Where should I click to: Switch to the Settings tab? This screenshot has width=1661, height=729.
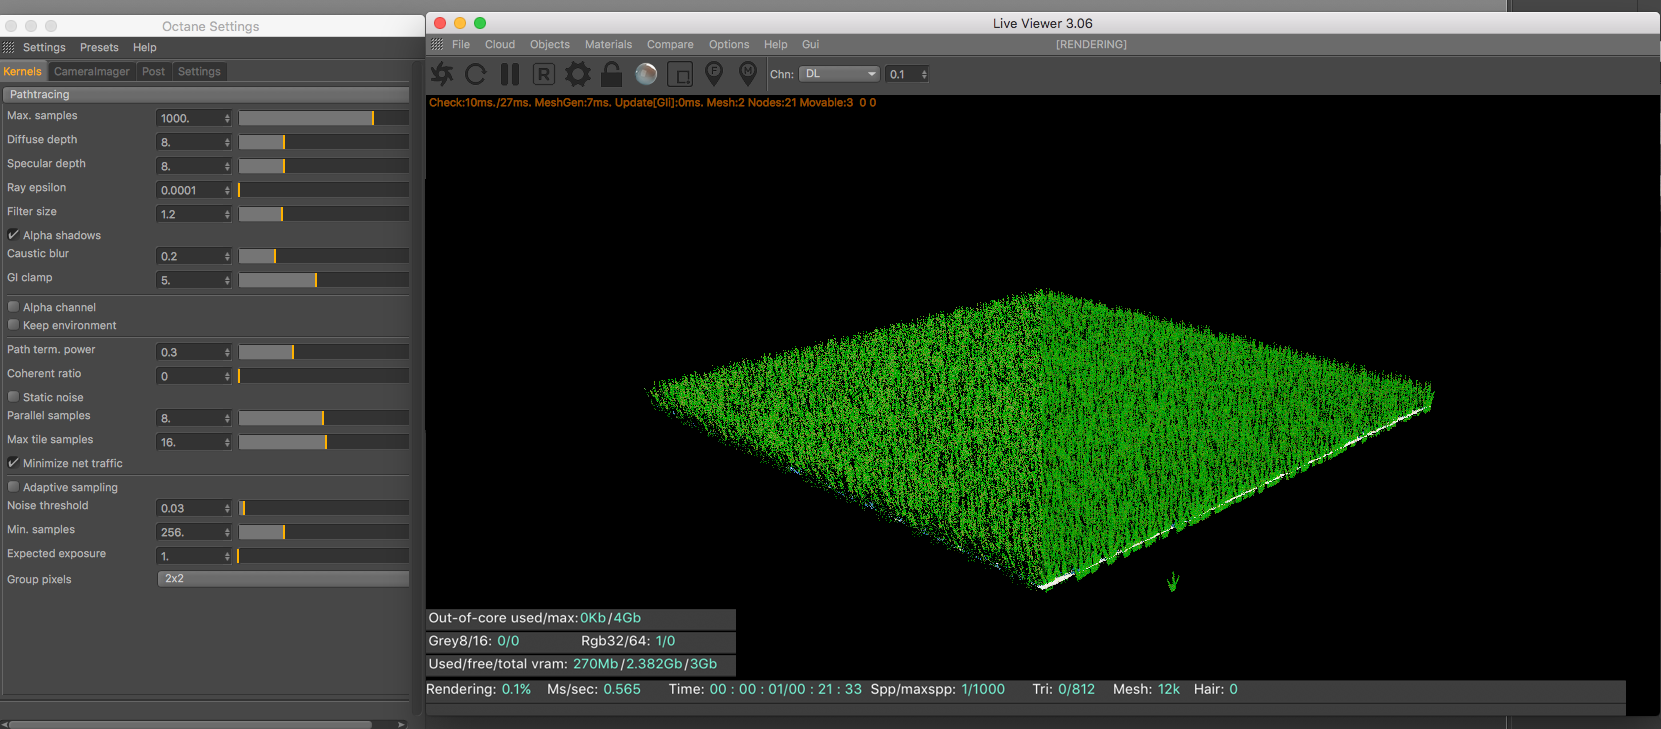tap(199, 71)
